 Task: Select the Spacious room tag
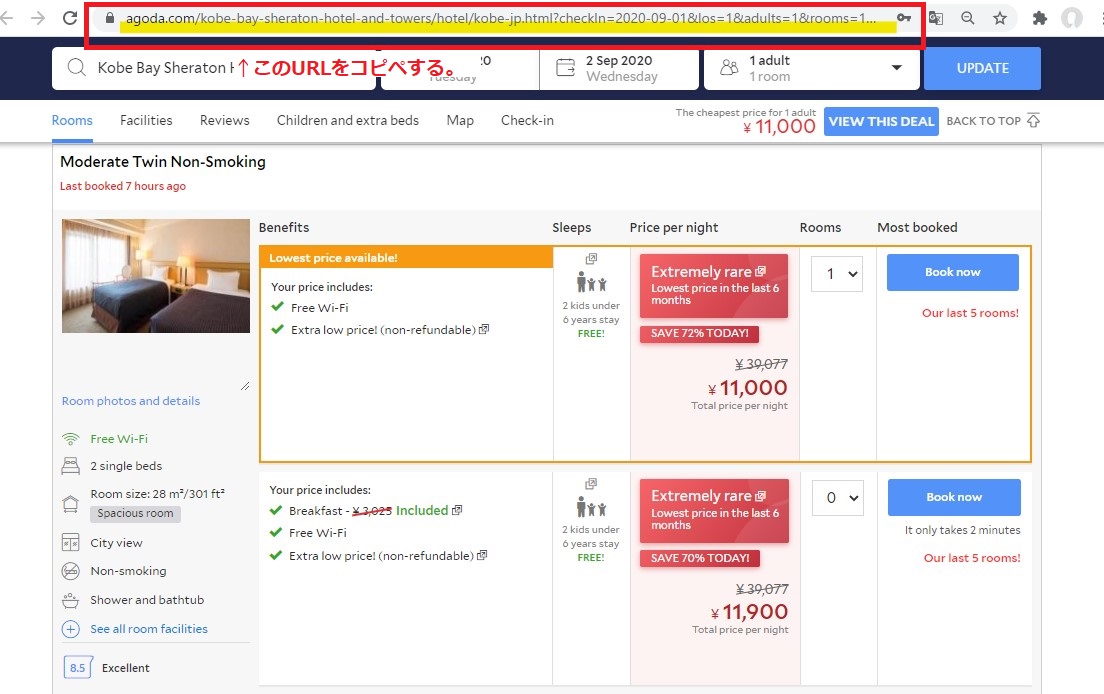[135, 513]
